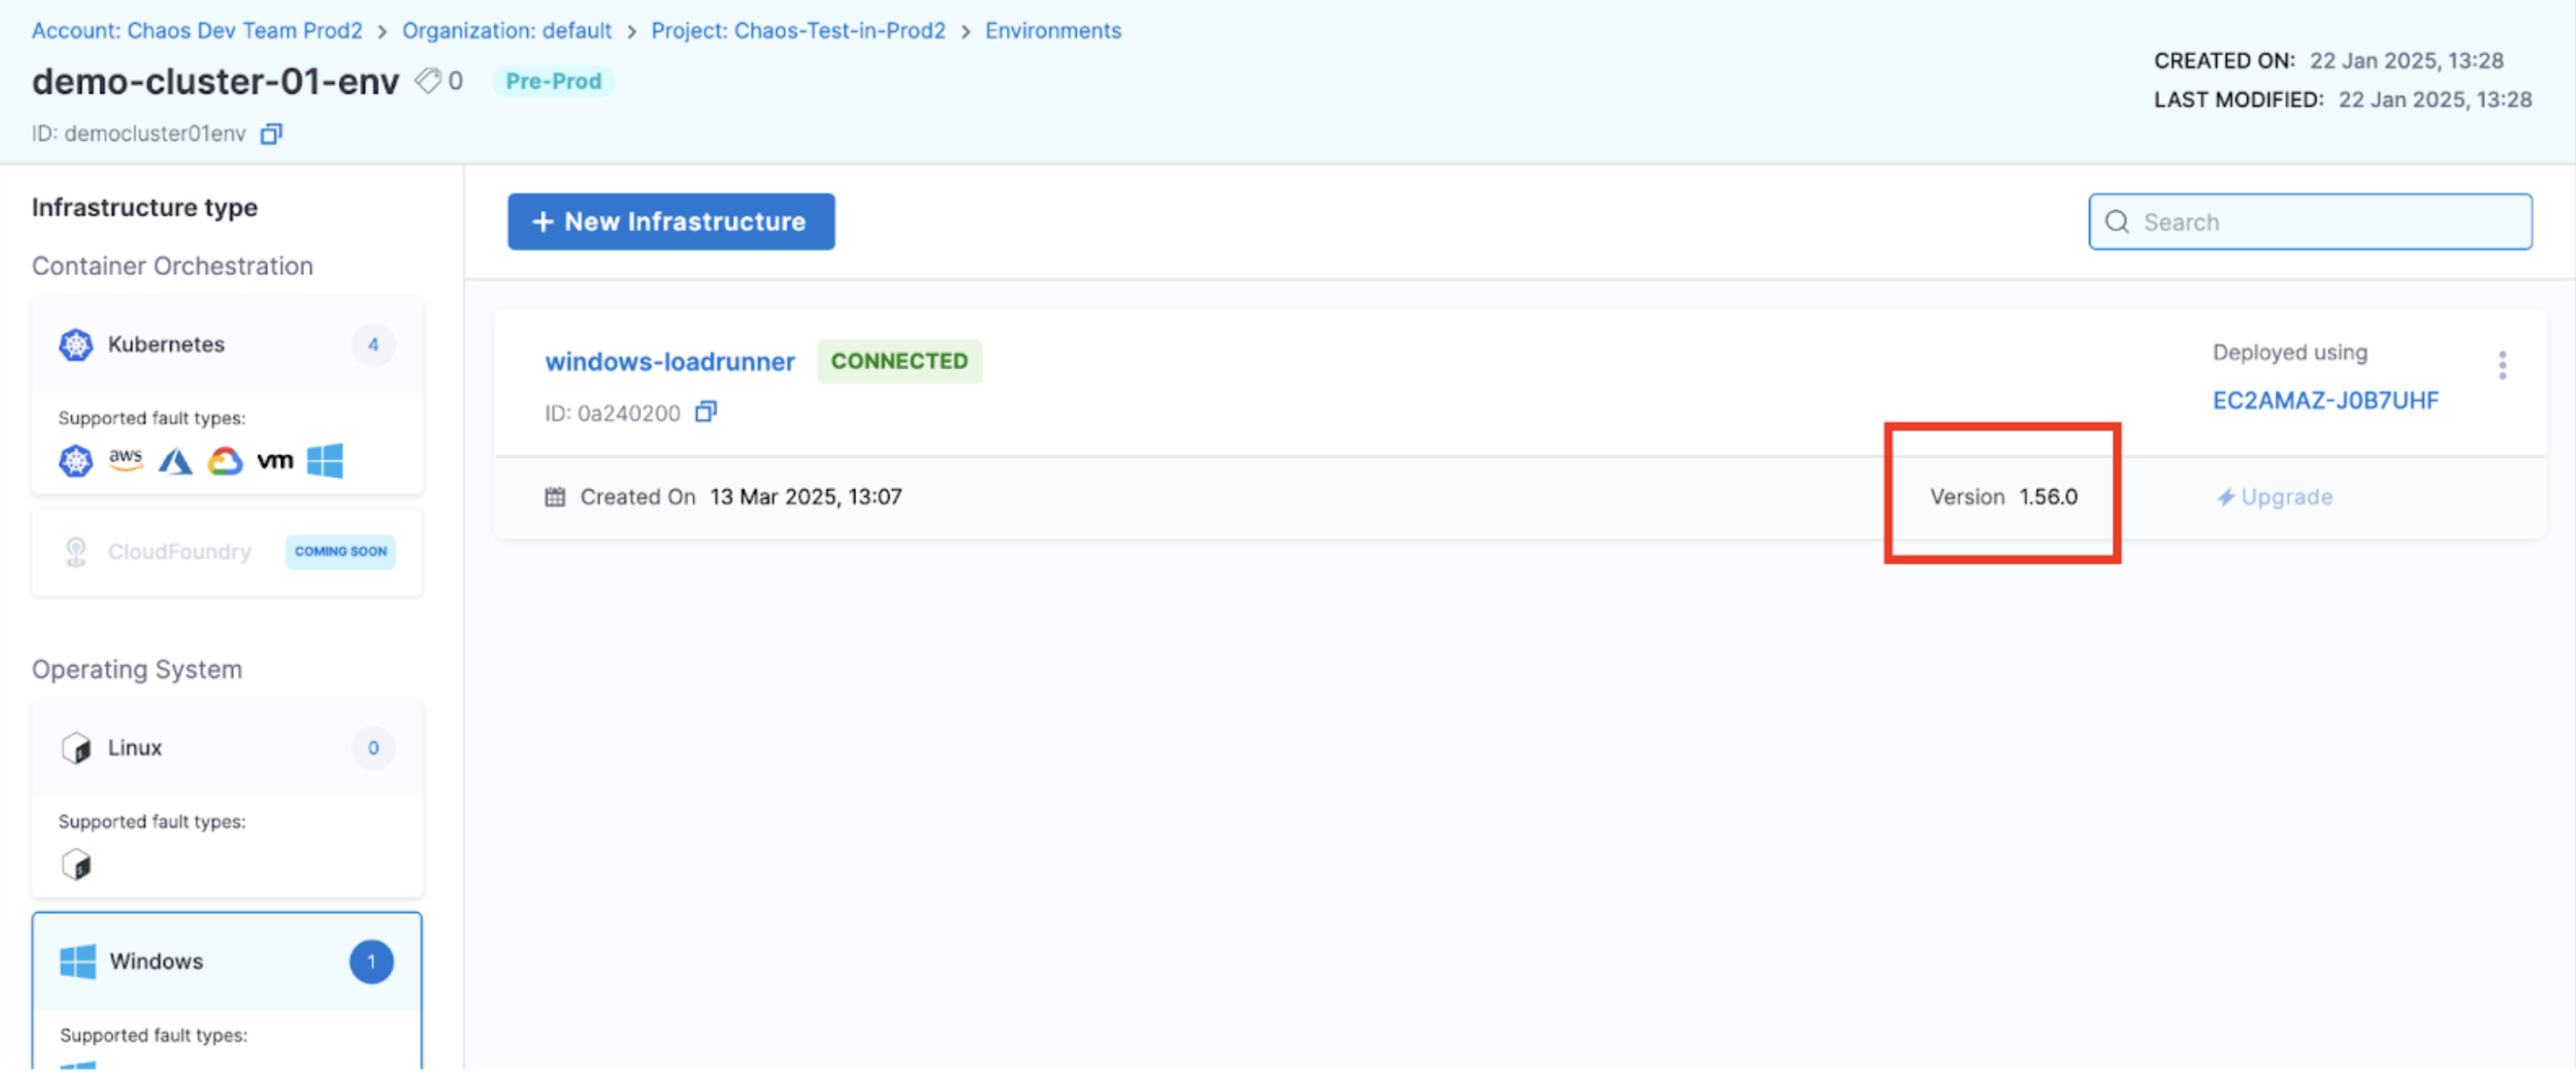The height and width of the screenshot is (1072, 2576).
Task: Click the AWS fault type icon
Action: point(125,460)
